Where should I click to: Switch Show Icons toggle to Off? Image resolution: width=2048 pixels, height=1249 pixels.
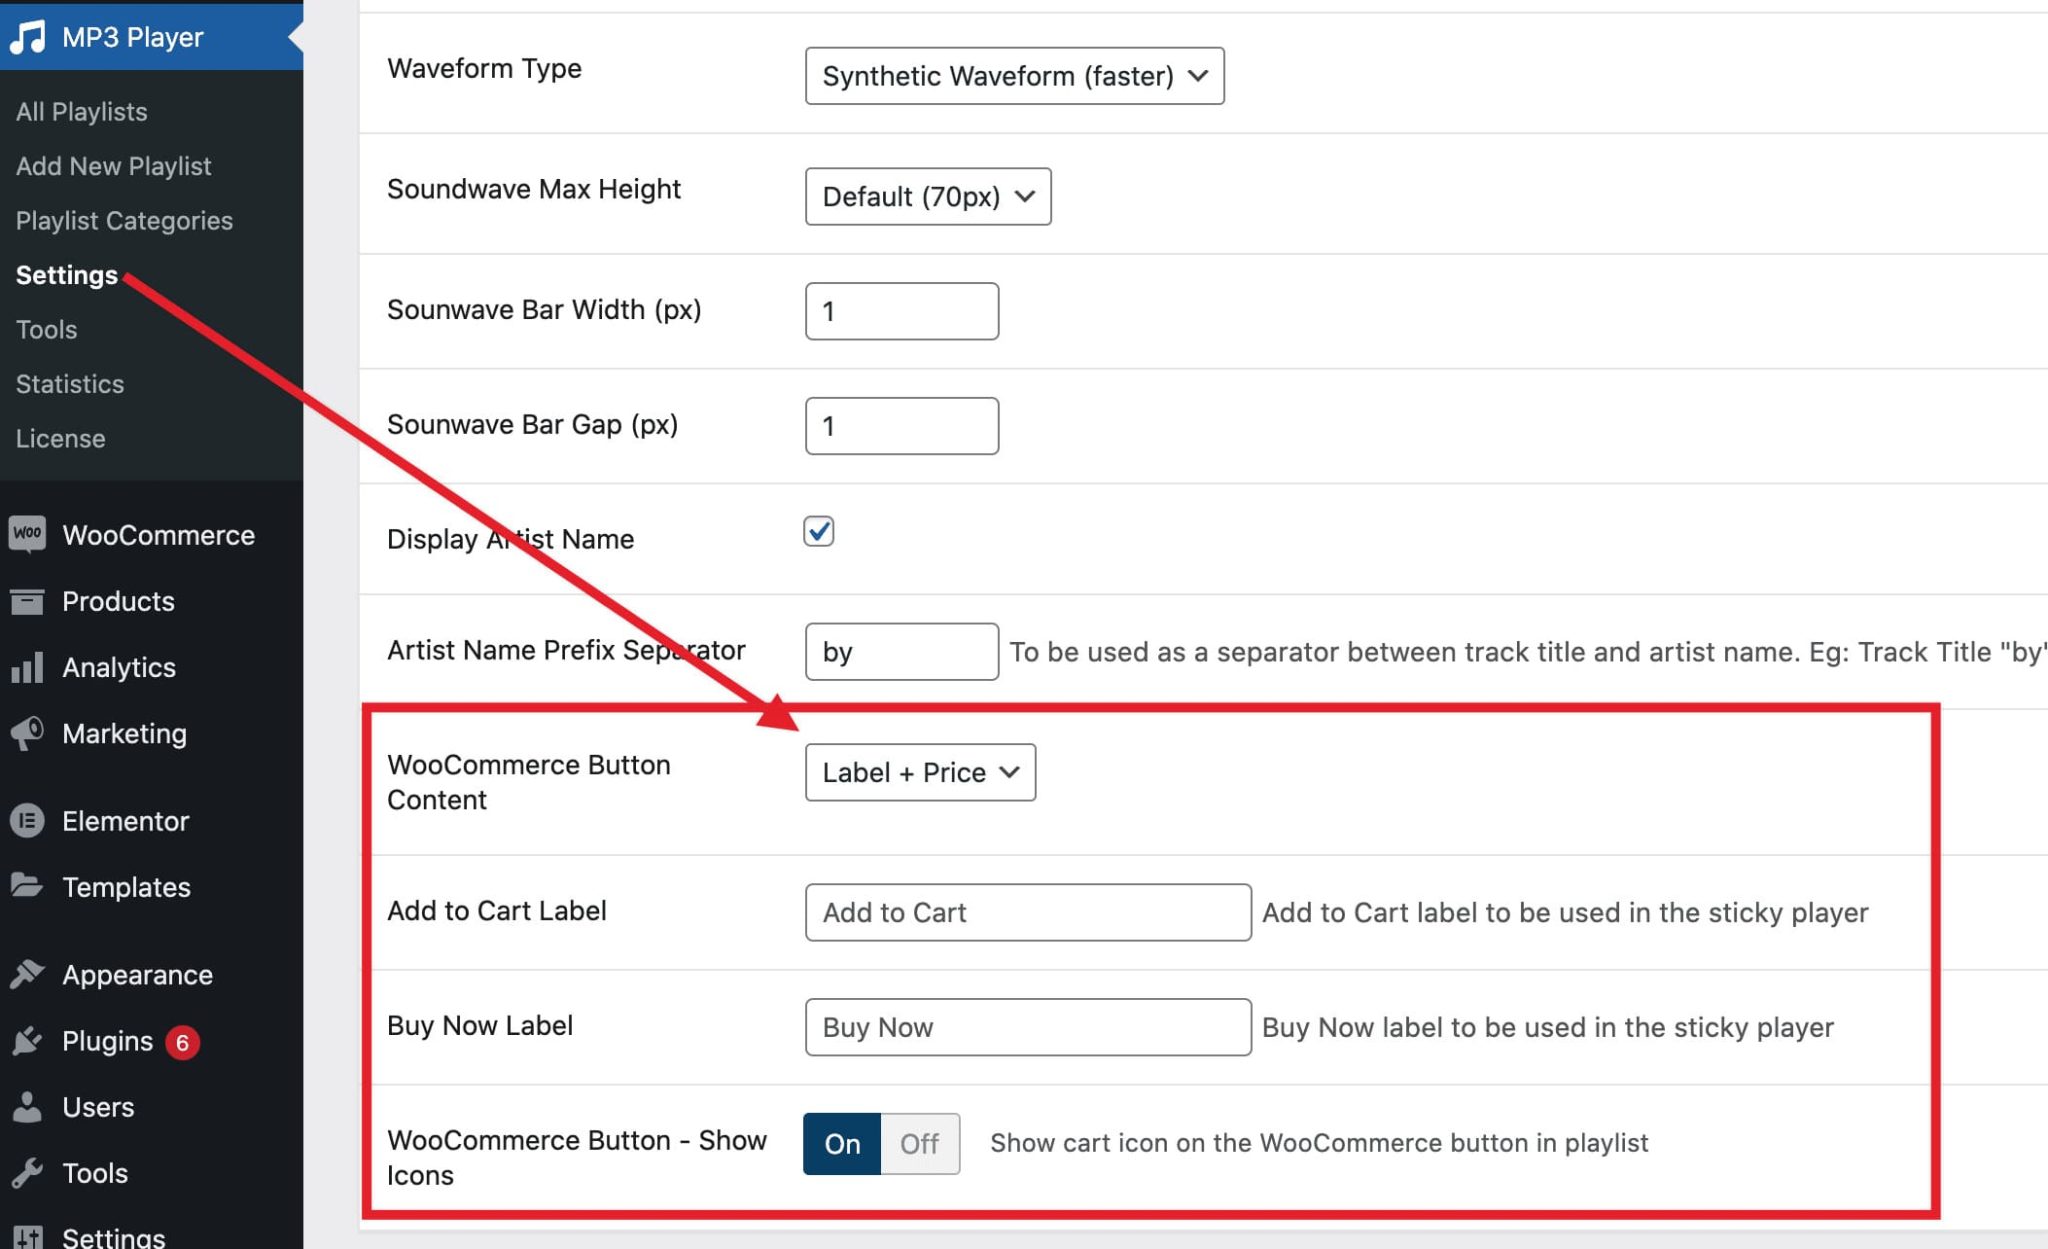pyautogui.click(x=919, y=1143)
